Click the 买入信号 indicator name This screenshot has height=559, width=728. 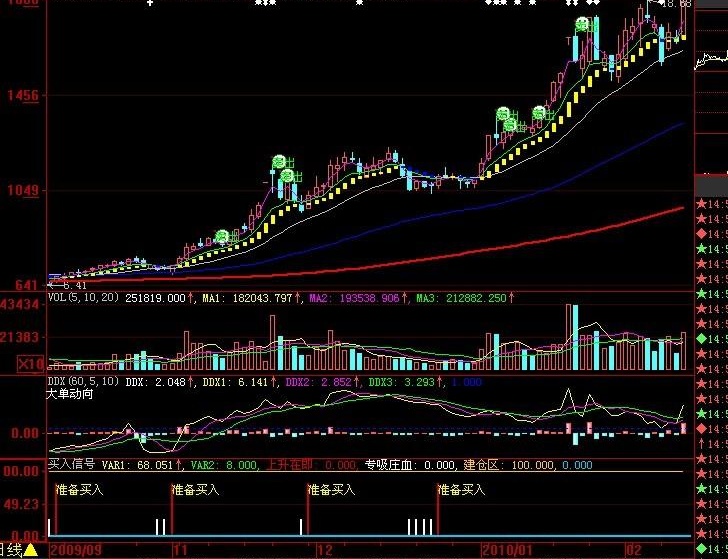[x=72, y=464]
